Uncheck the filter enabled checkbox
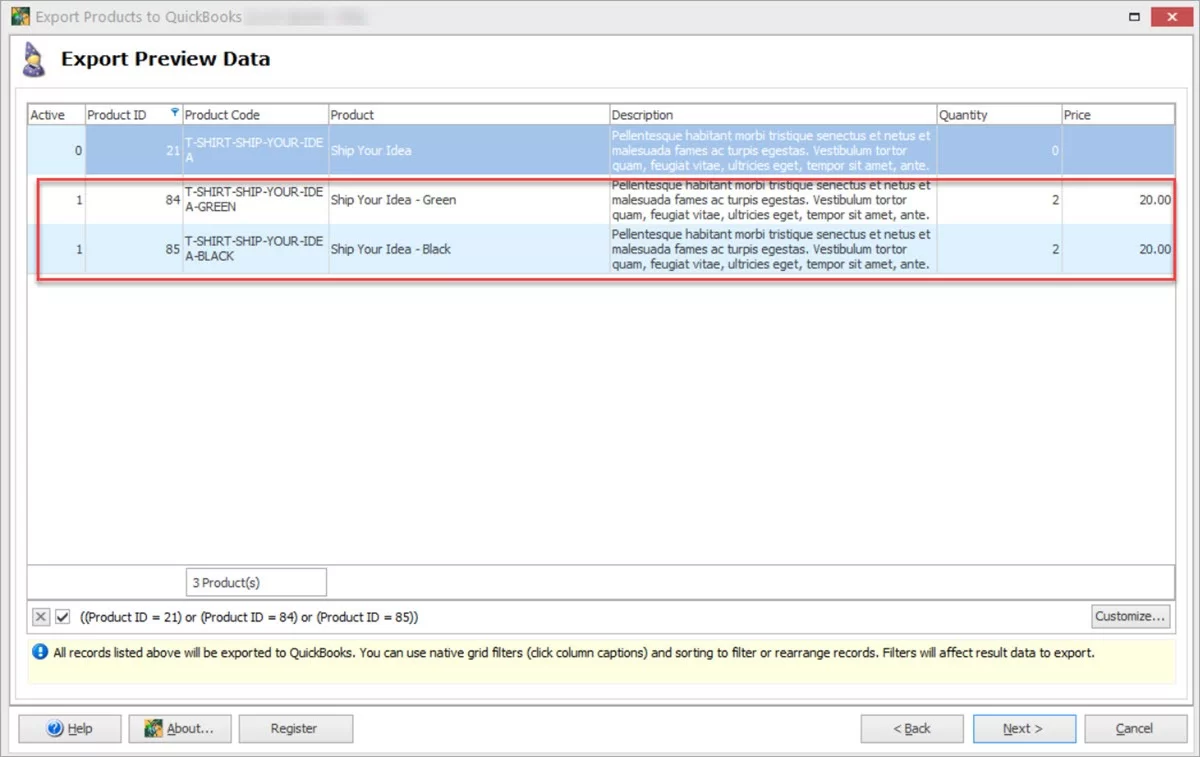1200x757 pixels. click(x=63, y=617)
